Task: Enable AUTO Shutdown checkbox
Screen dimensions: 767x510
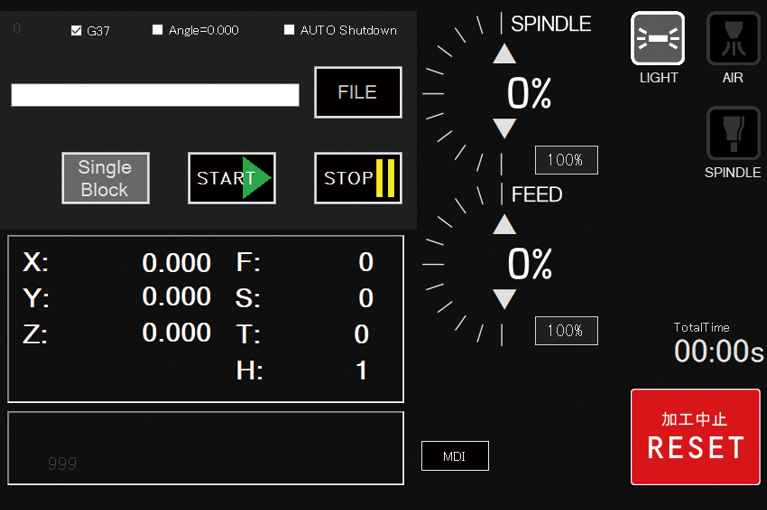Action: (x=289, y=30)
